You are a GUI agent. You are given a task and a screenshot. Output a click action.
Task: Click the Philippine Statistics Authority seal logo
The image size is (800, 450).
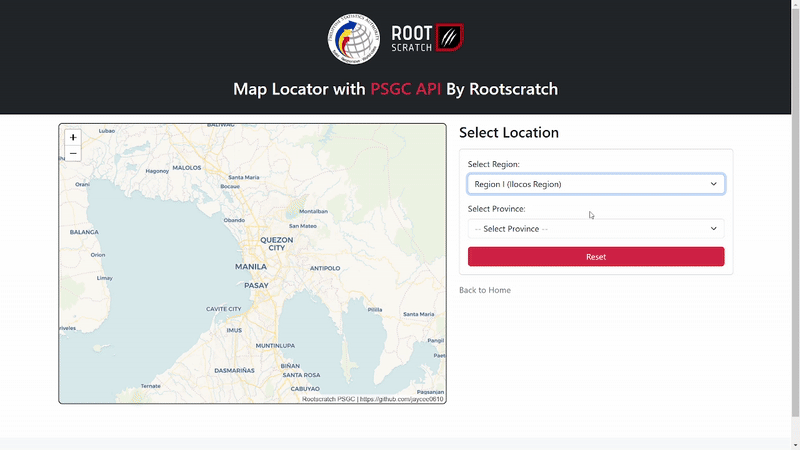point(354,39)
